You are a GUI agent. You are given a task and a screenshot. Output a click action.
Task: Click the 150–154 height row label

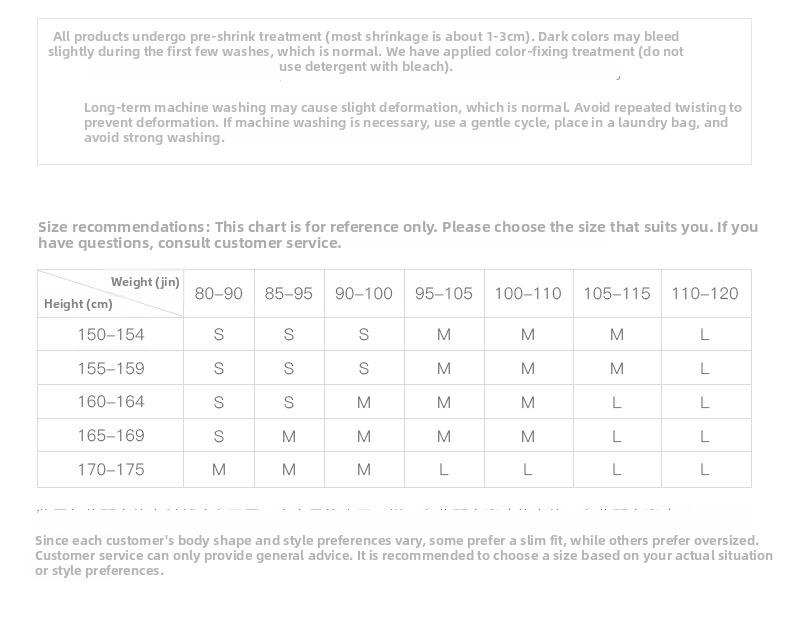111,334
